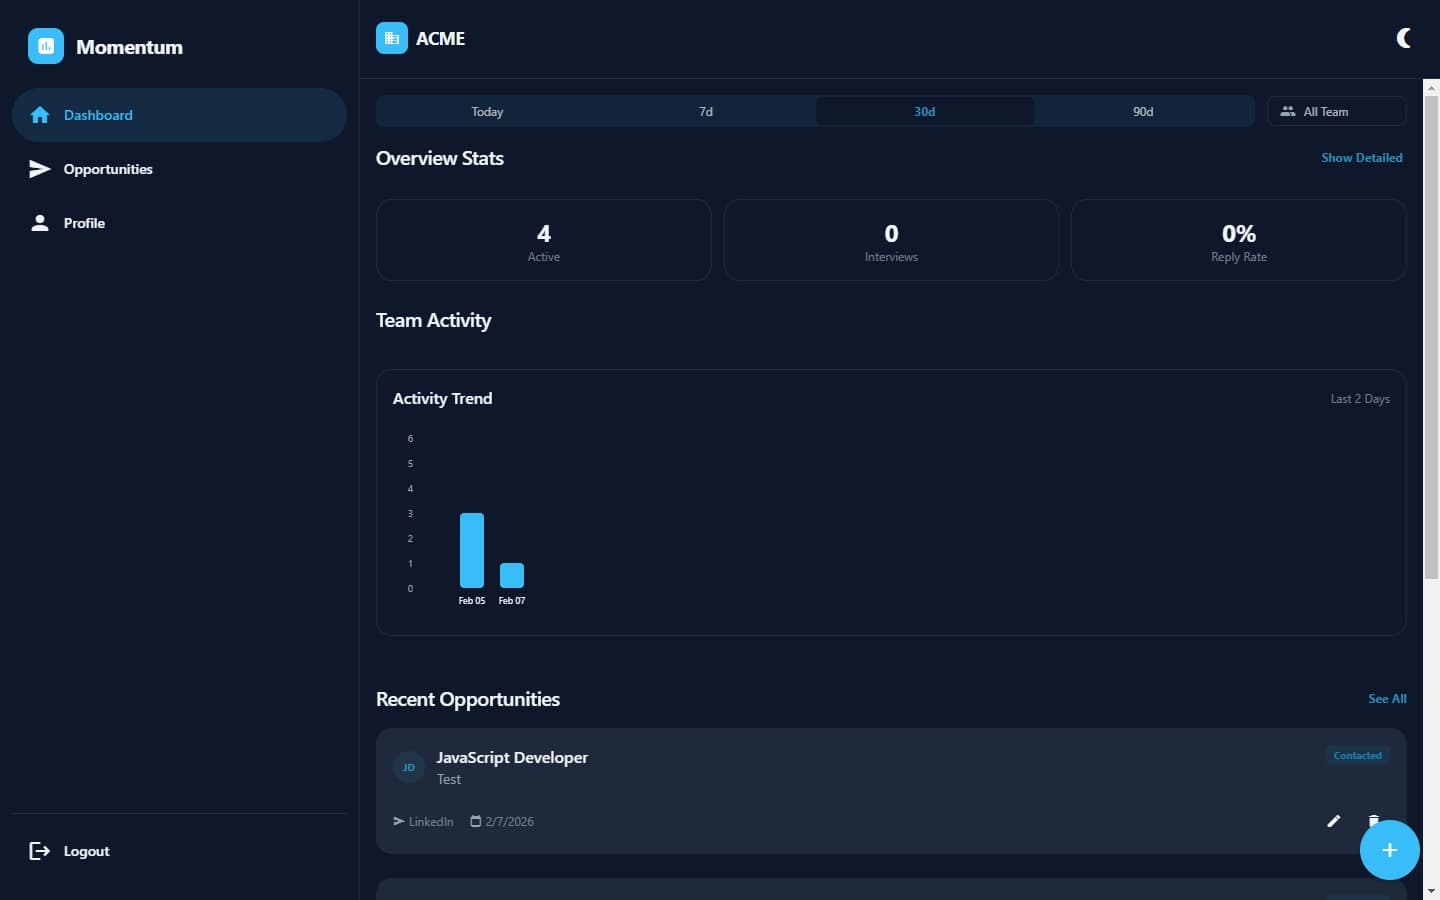Click the Reply Rate stat card
This screenshot has height=900, width=1440.
click(x=1238, y=240)
